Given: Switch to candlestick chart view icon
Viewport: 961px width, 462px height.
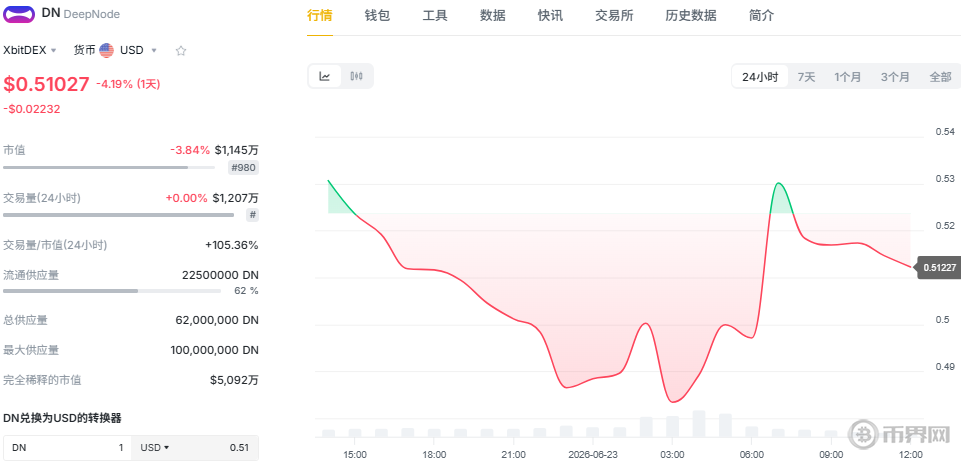Looking at the screenshot, I should click(x=357, y=77).
